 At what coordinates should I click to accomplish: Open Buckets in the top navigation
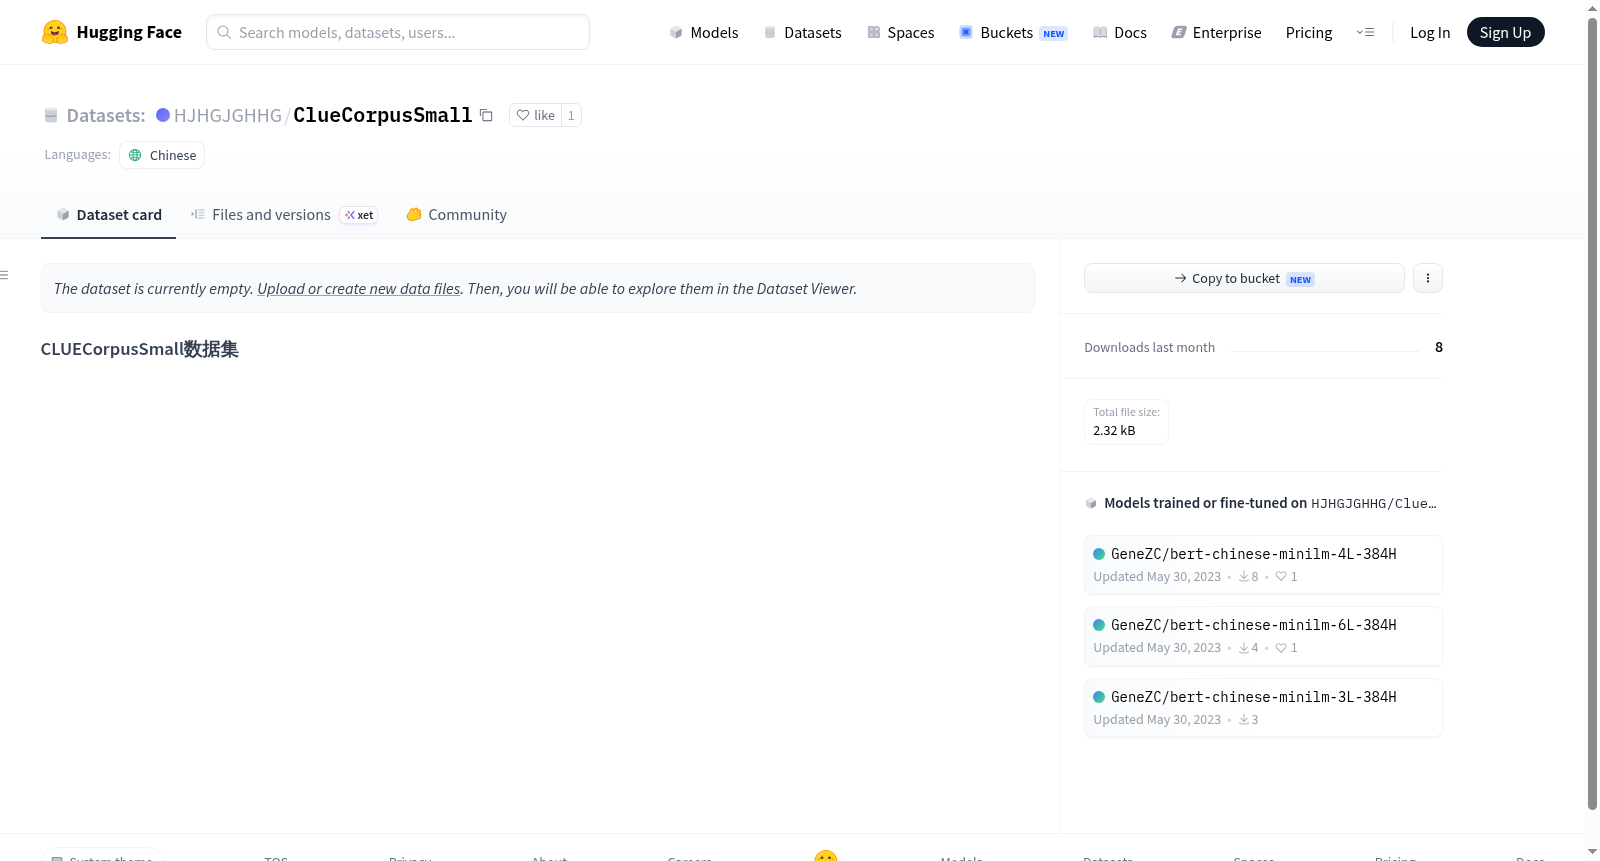(1013, 32)
